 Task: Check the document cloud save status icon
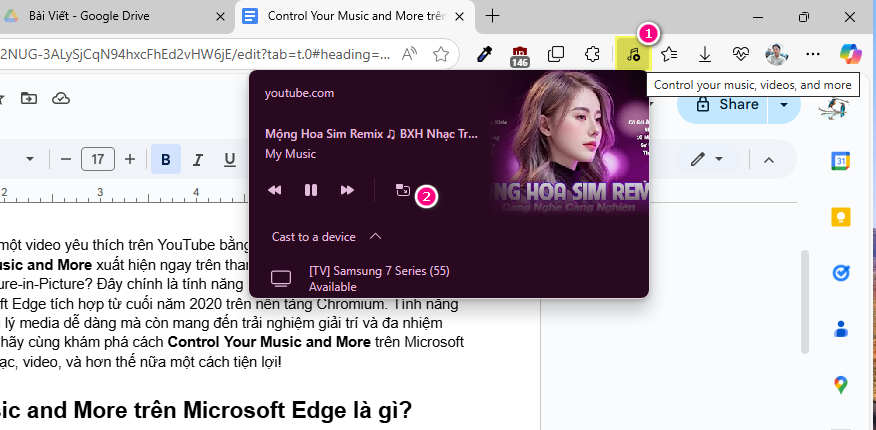pos(60,98)
